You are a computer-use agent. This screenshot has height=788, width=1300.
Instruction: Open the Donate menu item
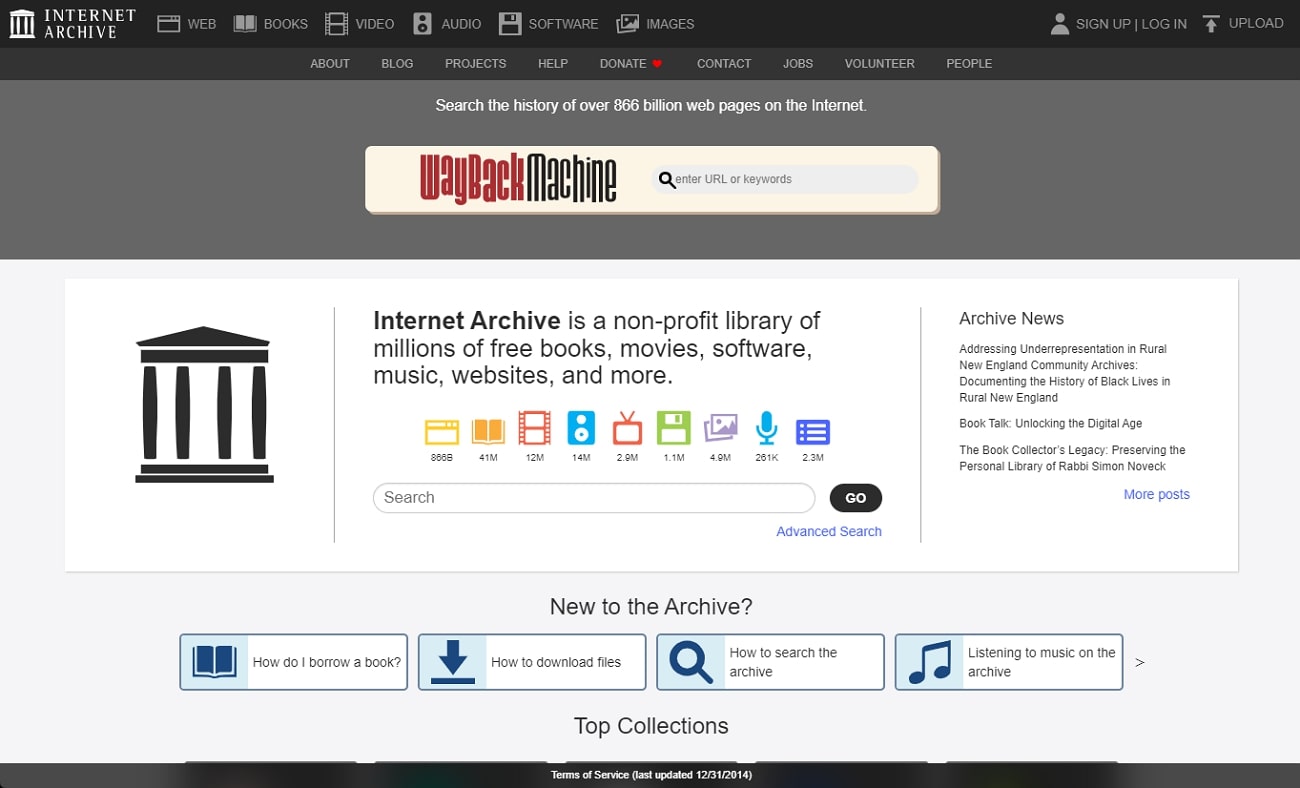(631, 63)
